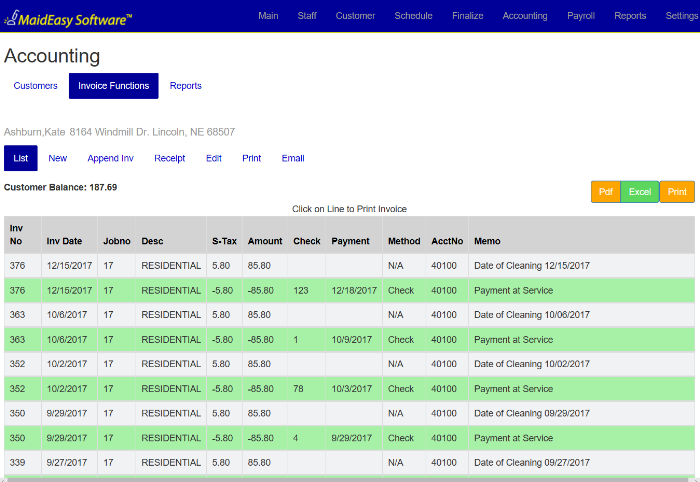Select the Invoice Functions tab
The height and width of the screenshot is (482, 700).
click(113, 86)
